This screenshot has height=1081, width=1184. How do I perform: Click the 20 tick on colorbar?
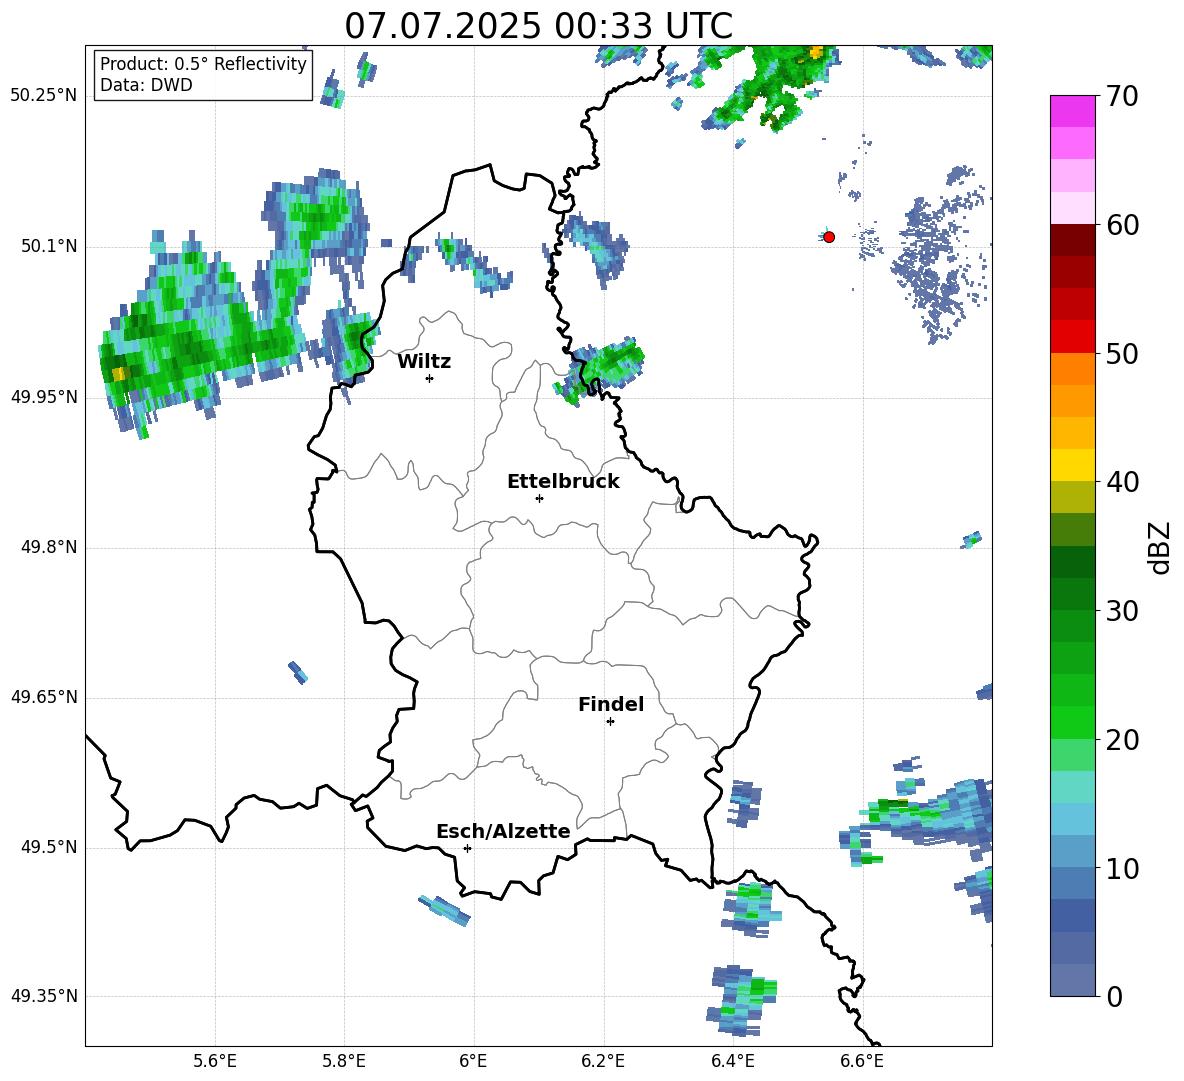click(1122, 739)
